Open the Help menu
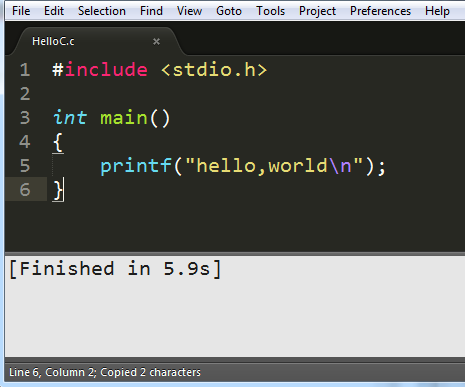The height and width of the screenshot is (387, 465). click(437, 11)
